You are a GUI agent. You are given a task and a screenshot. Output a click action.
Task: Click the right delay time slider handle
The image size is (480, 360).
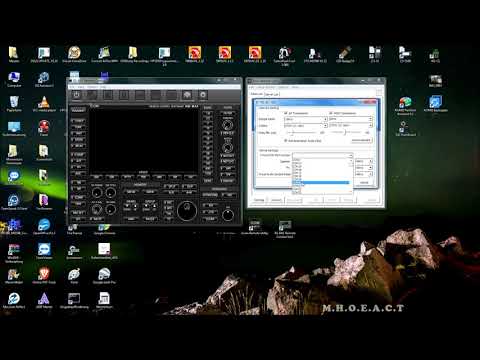pos(345,132)
